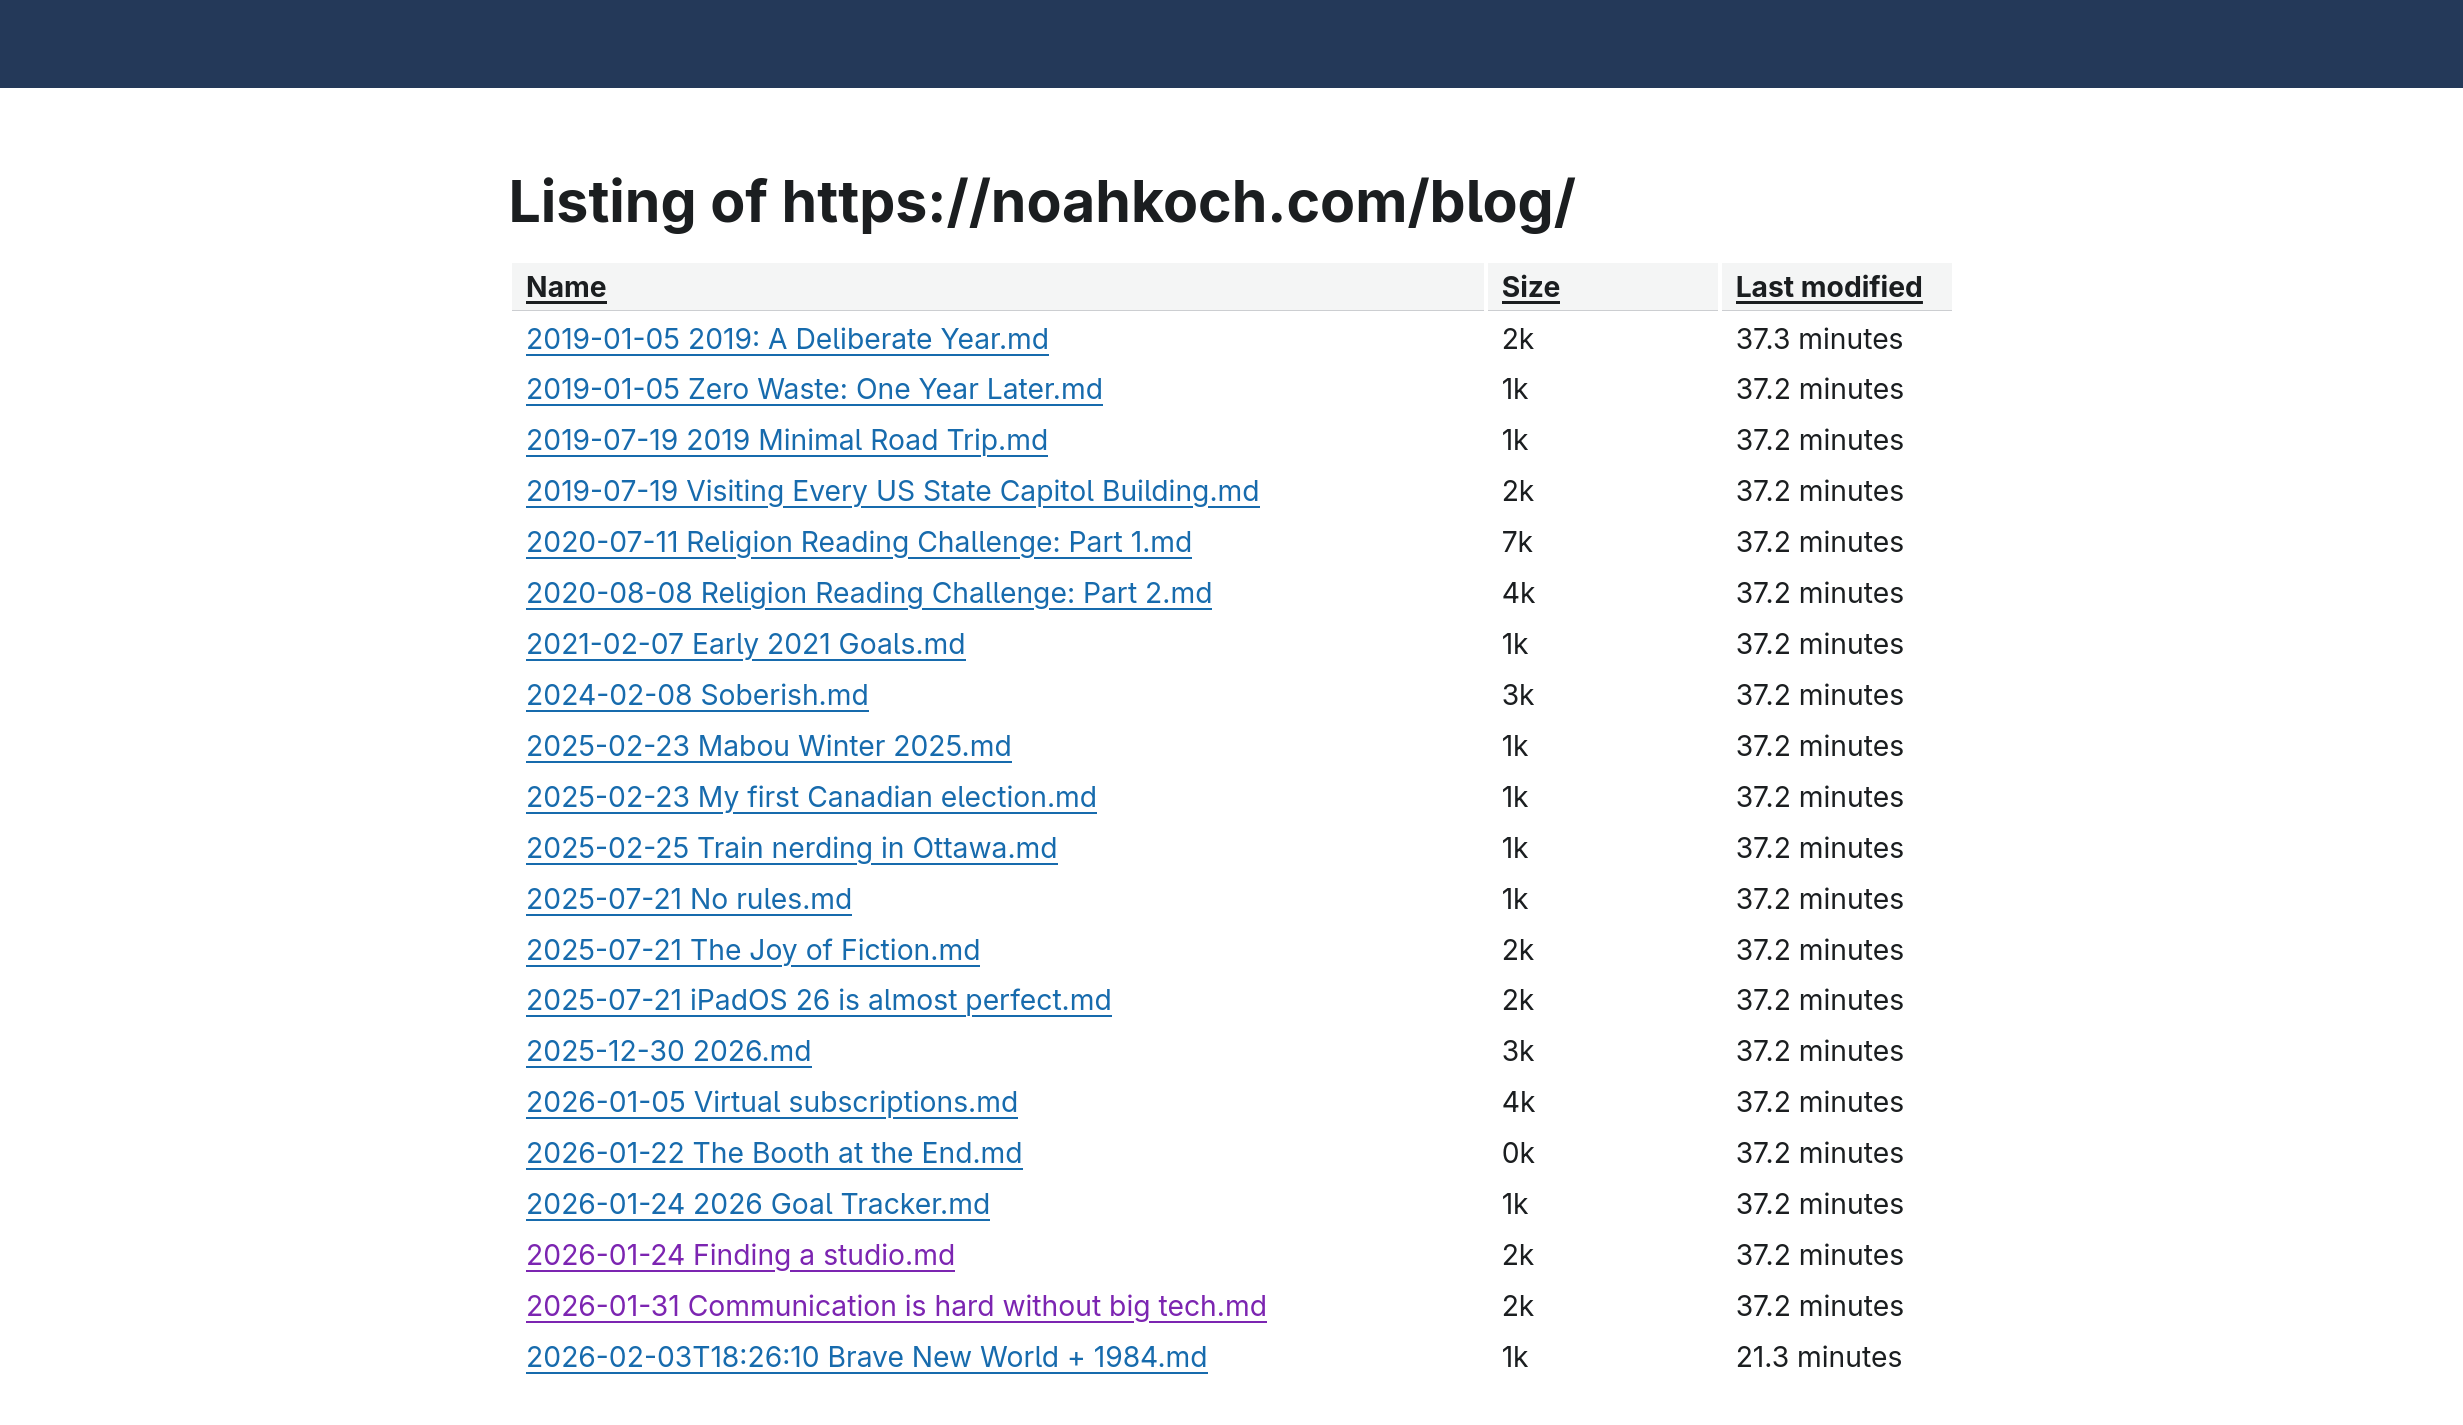Sort the listing by Size column
The image size is (2463, 1425).
[1530, 287]
